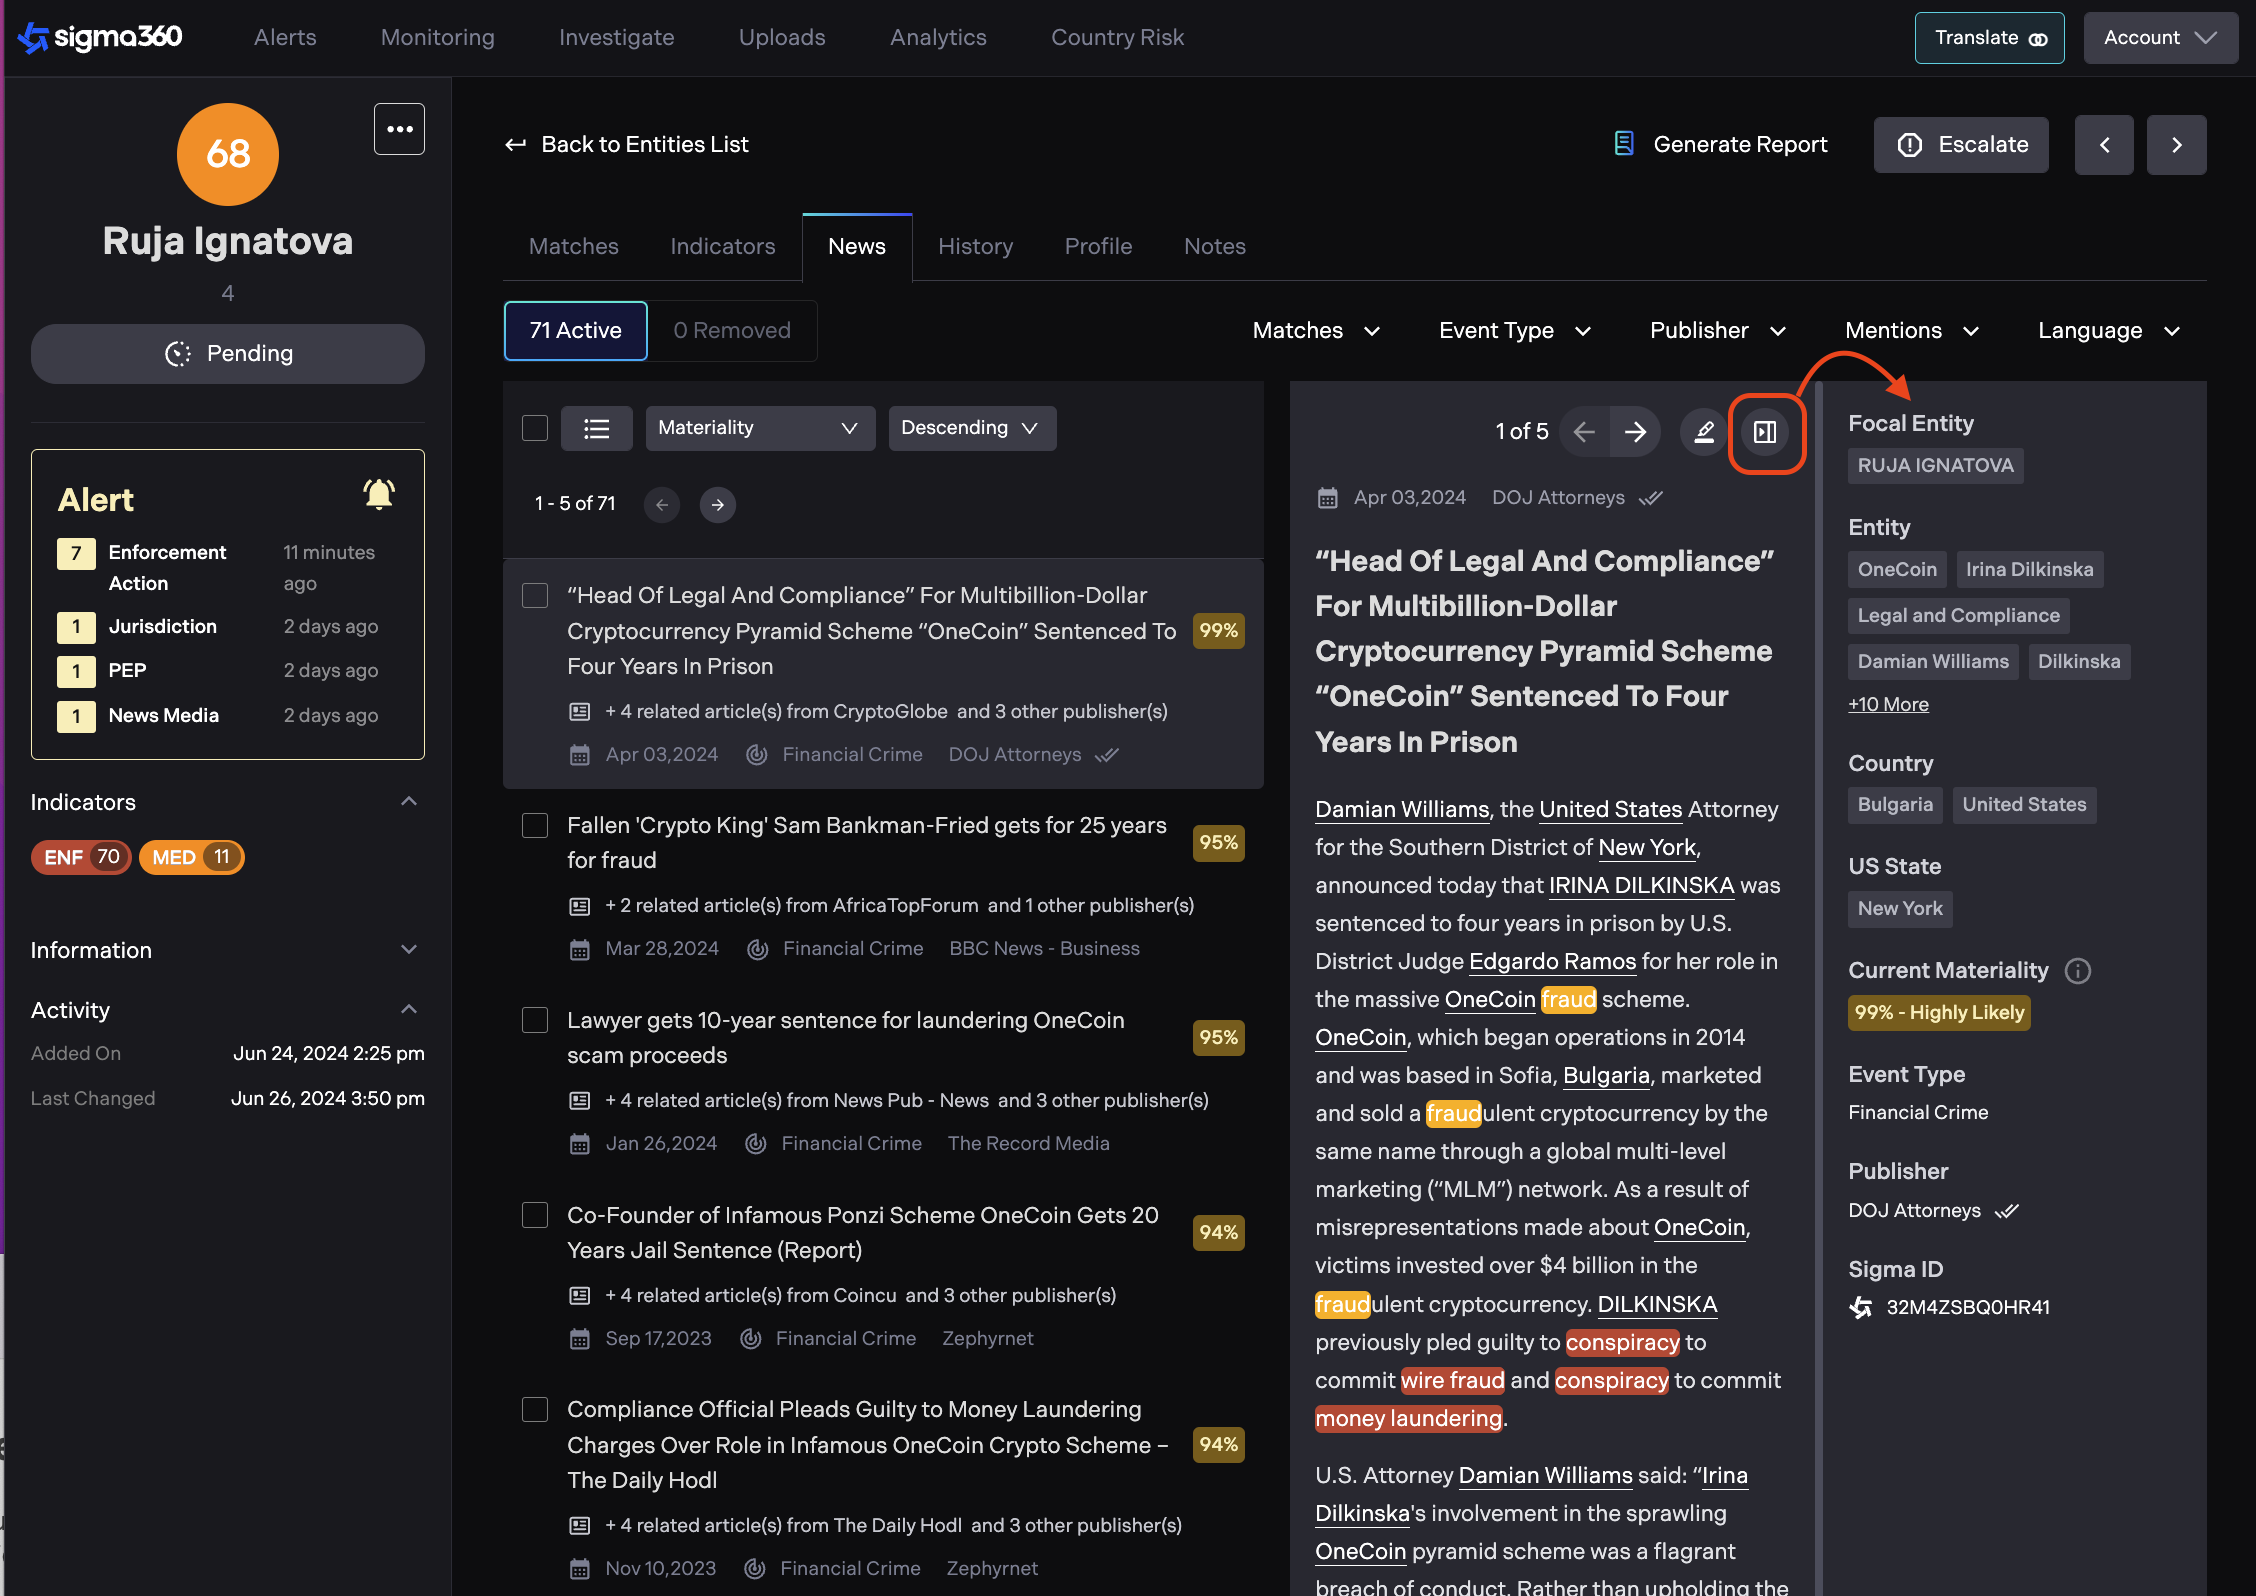Open the Materiality sort dropdown

coord(759,429)
